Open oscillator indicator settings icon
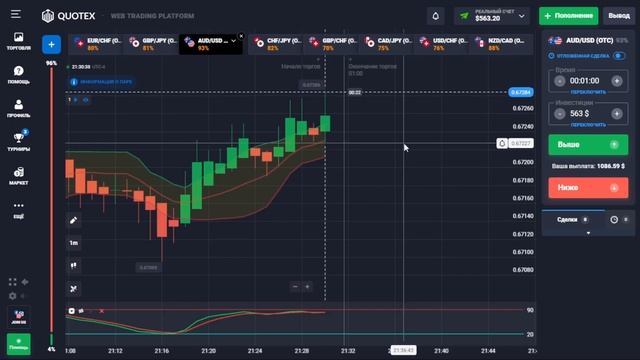Screen dimensions: 640x360 [x=81, y=311]
